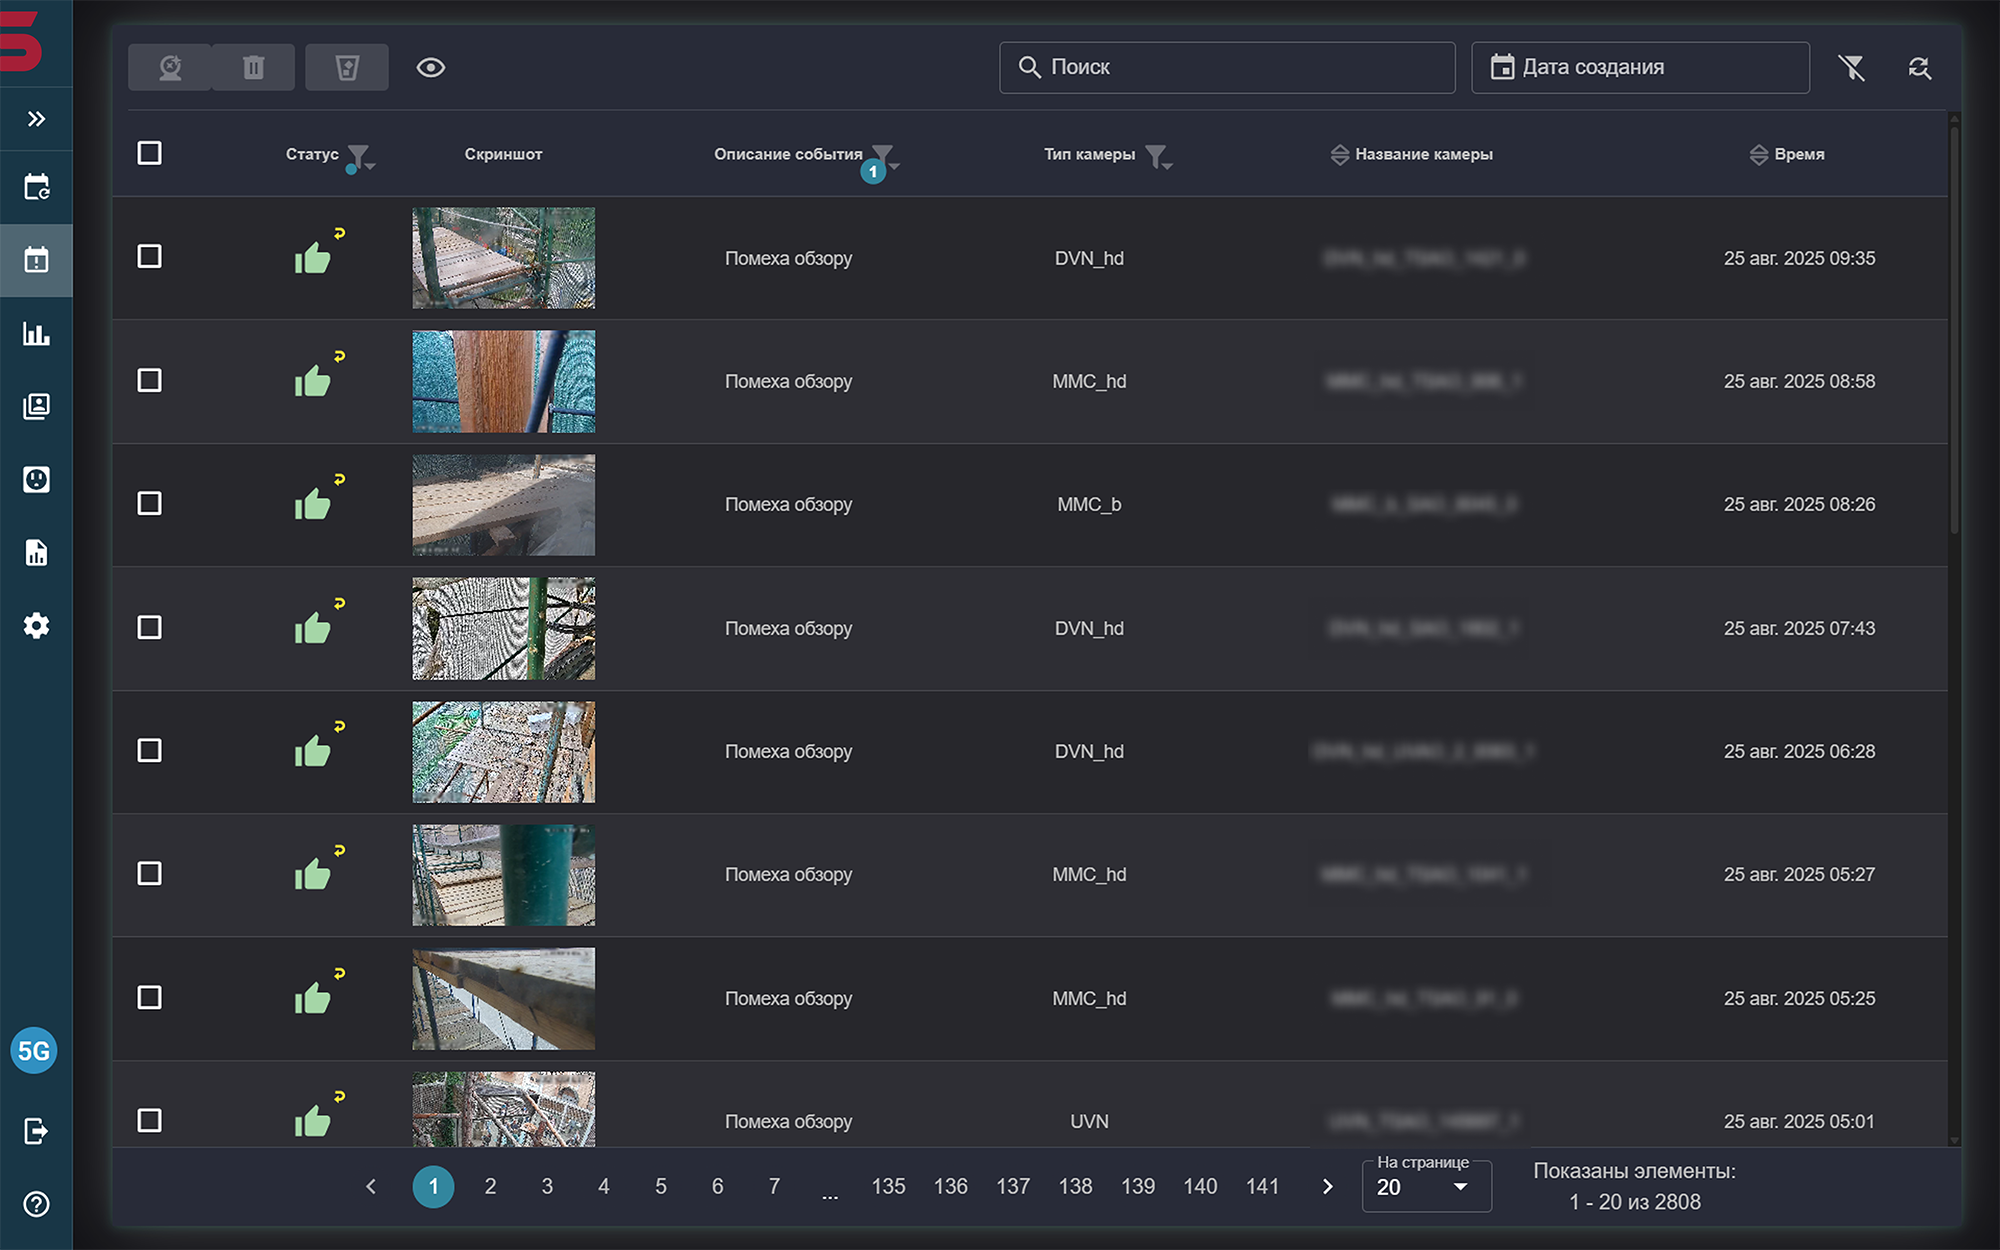Open the Статус column filter
The image size is (2000, 1250).
358,156
